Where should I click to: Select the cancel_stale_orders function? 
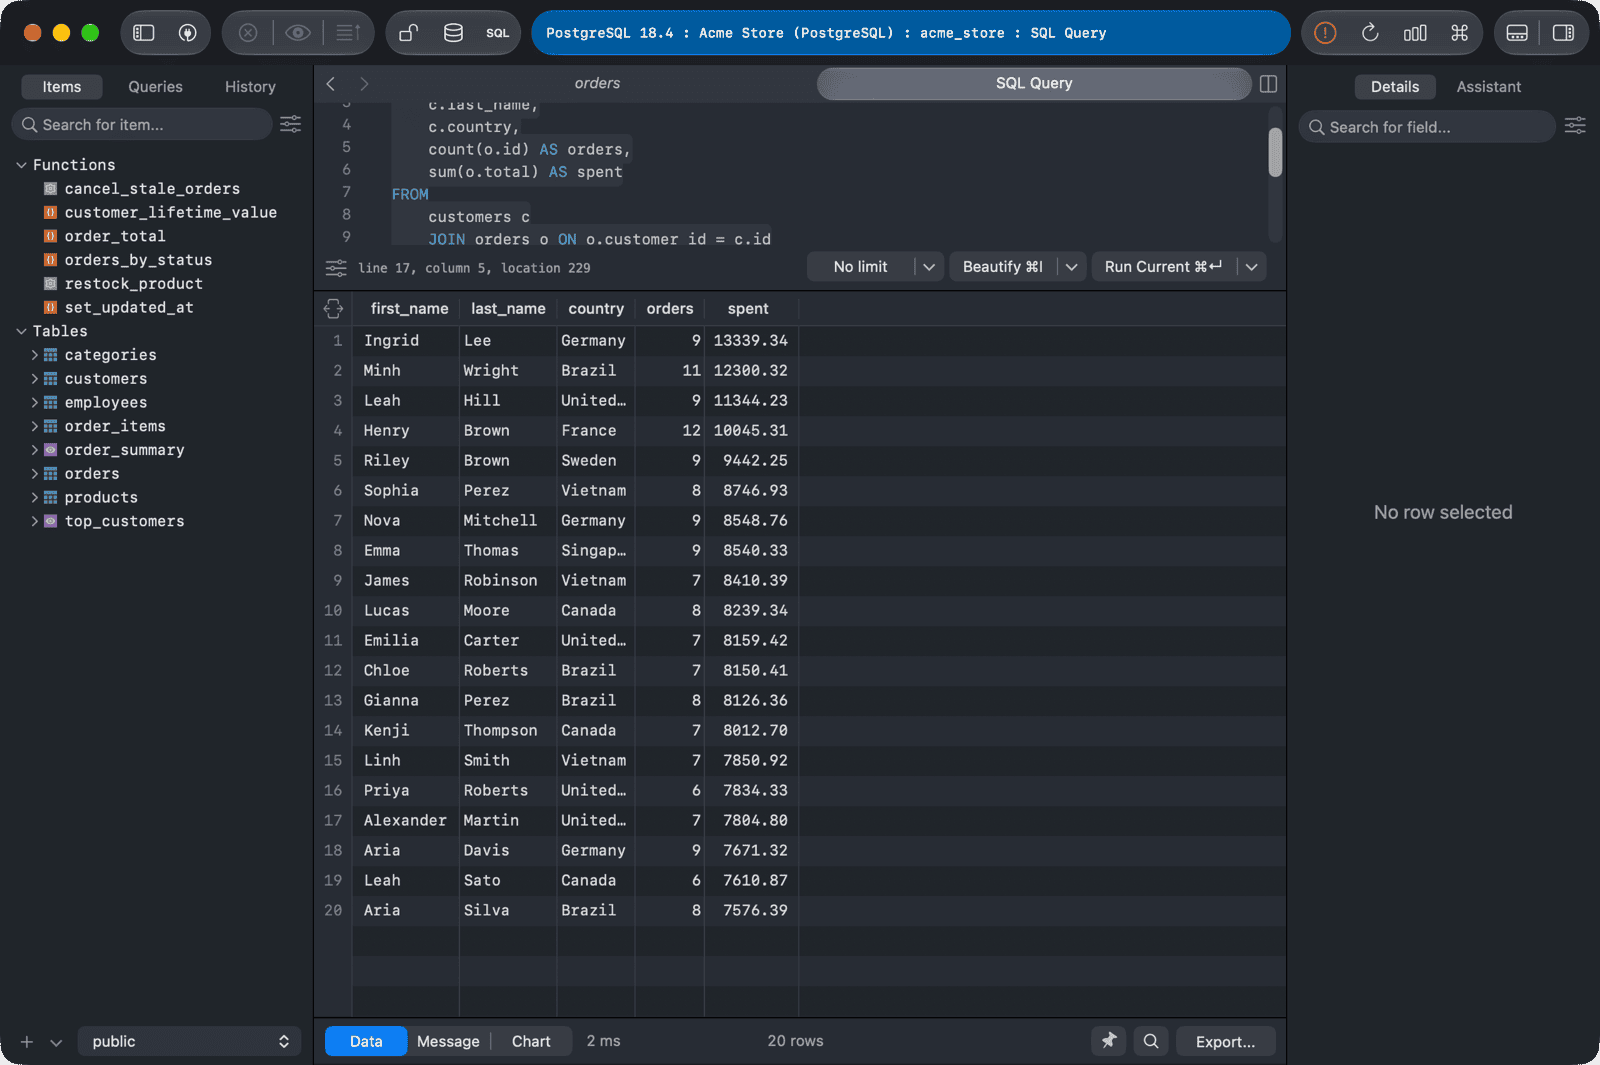[x=152, y=189]
